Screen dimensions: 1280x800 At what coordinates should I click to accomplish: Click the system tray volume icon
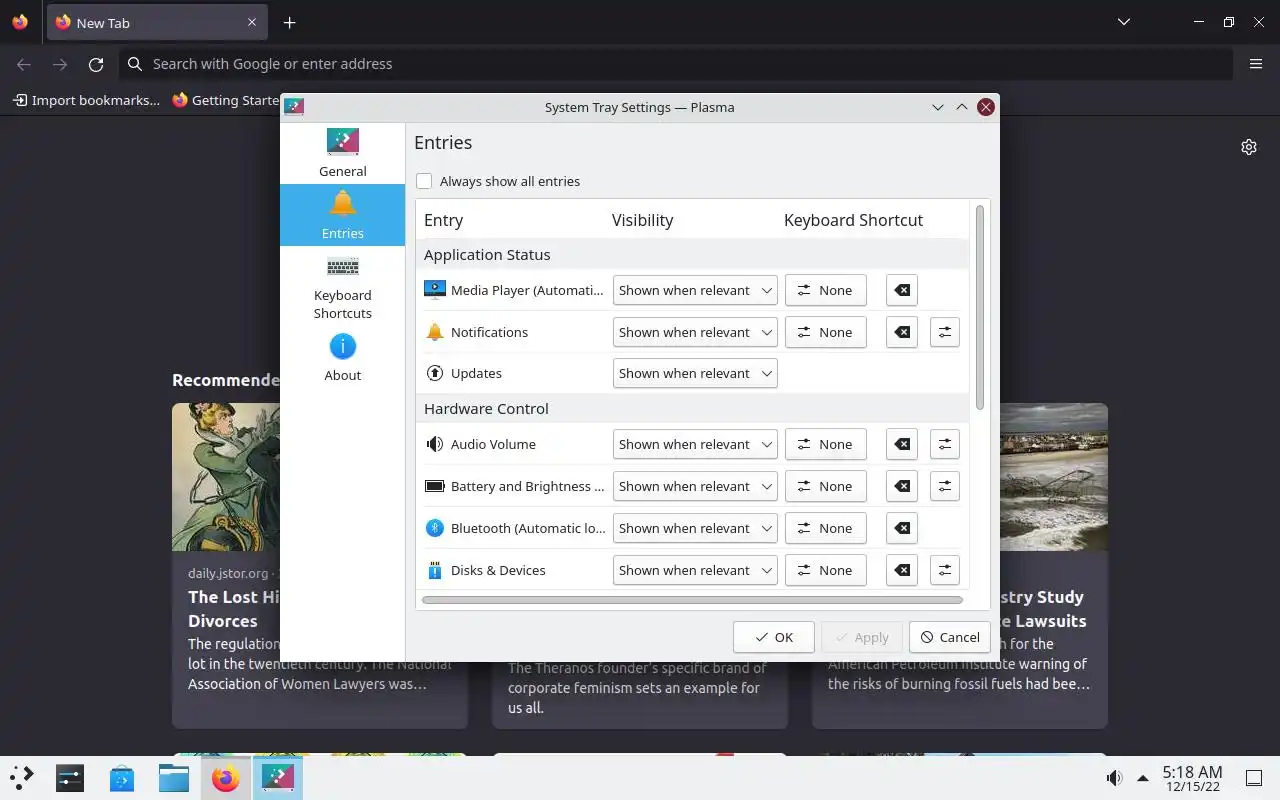(x=1114, y=778)
